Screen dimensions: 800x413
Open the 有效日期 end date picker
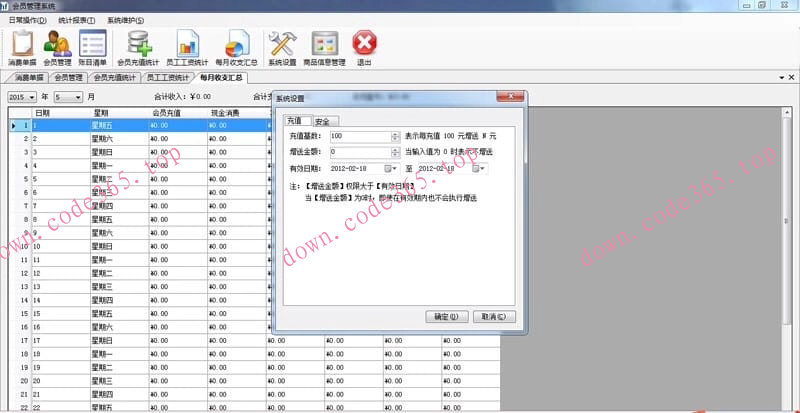tap(479, 168)
